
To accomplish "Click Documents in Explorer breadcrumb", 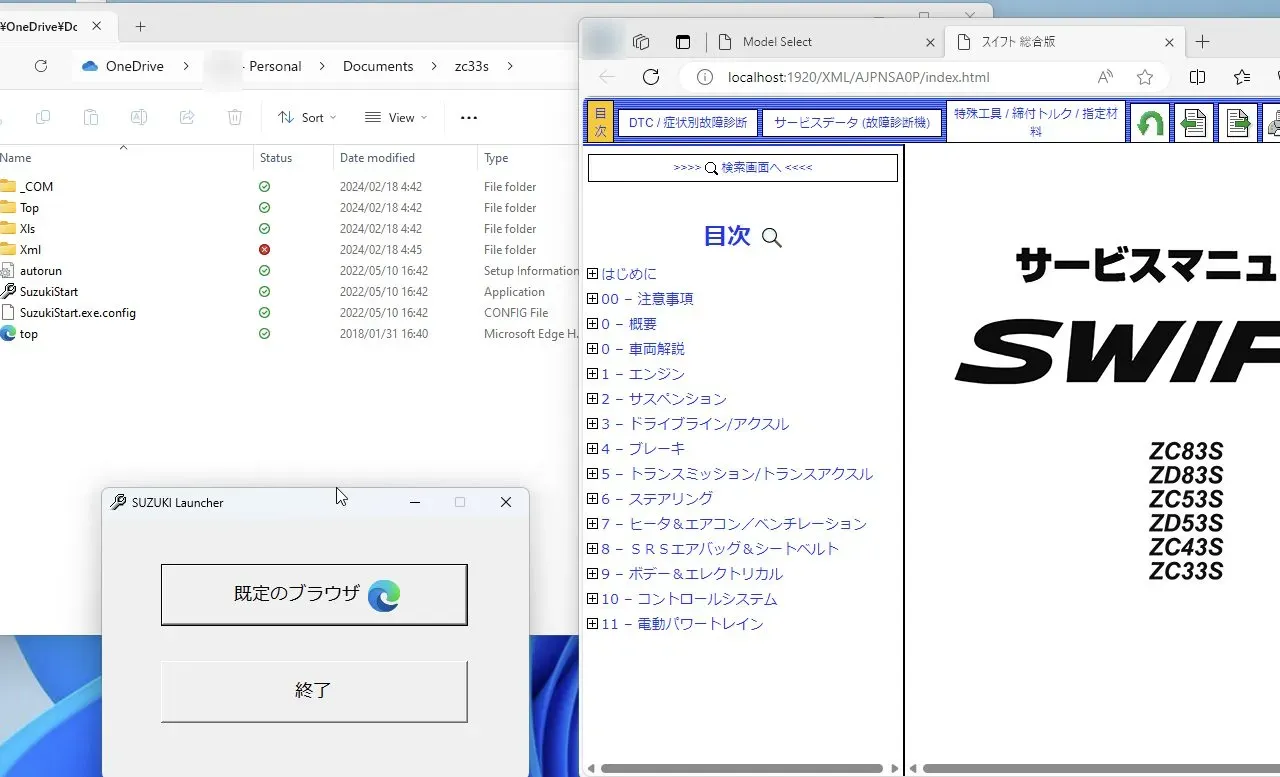I will click(378, 66).
